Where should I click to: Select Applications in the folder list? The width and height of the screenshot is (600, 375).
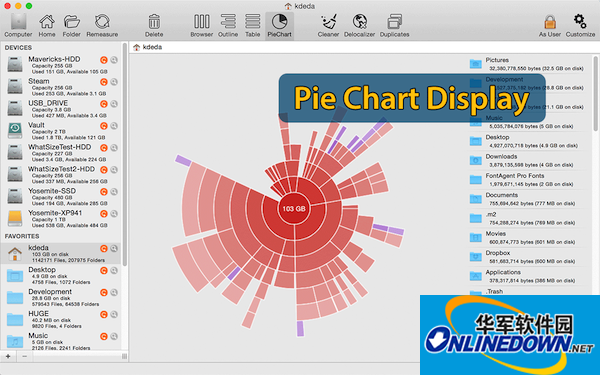coord(527,276)
